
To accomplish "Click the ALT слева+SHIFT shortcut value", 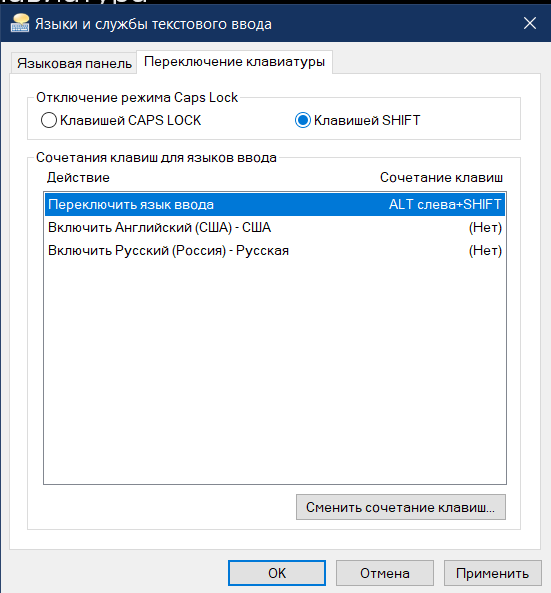I will [445, 205].
